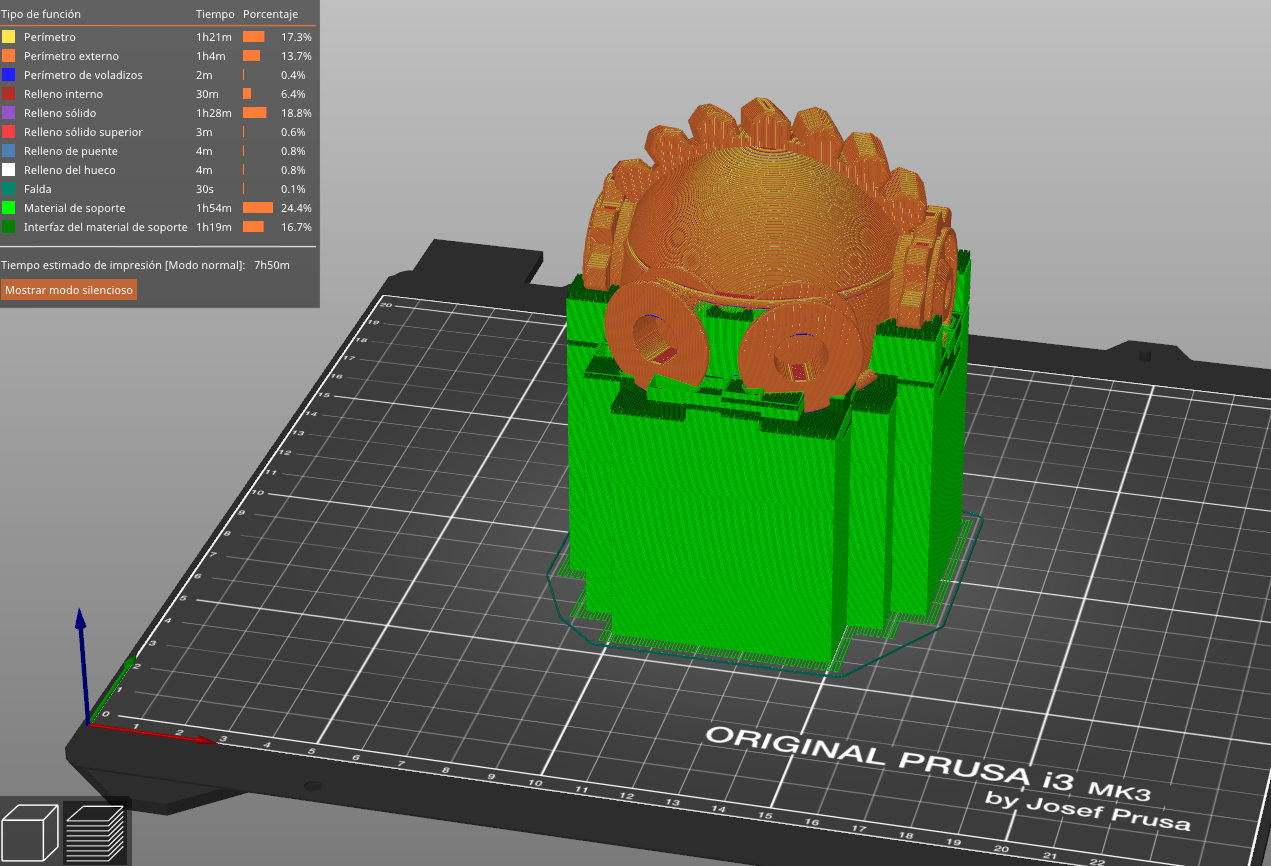Click the bright green Material de soporte swatch
Screen dimensions: 1271x866
coord(8,207)
